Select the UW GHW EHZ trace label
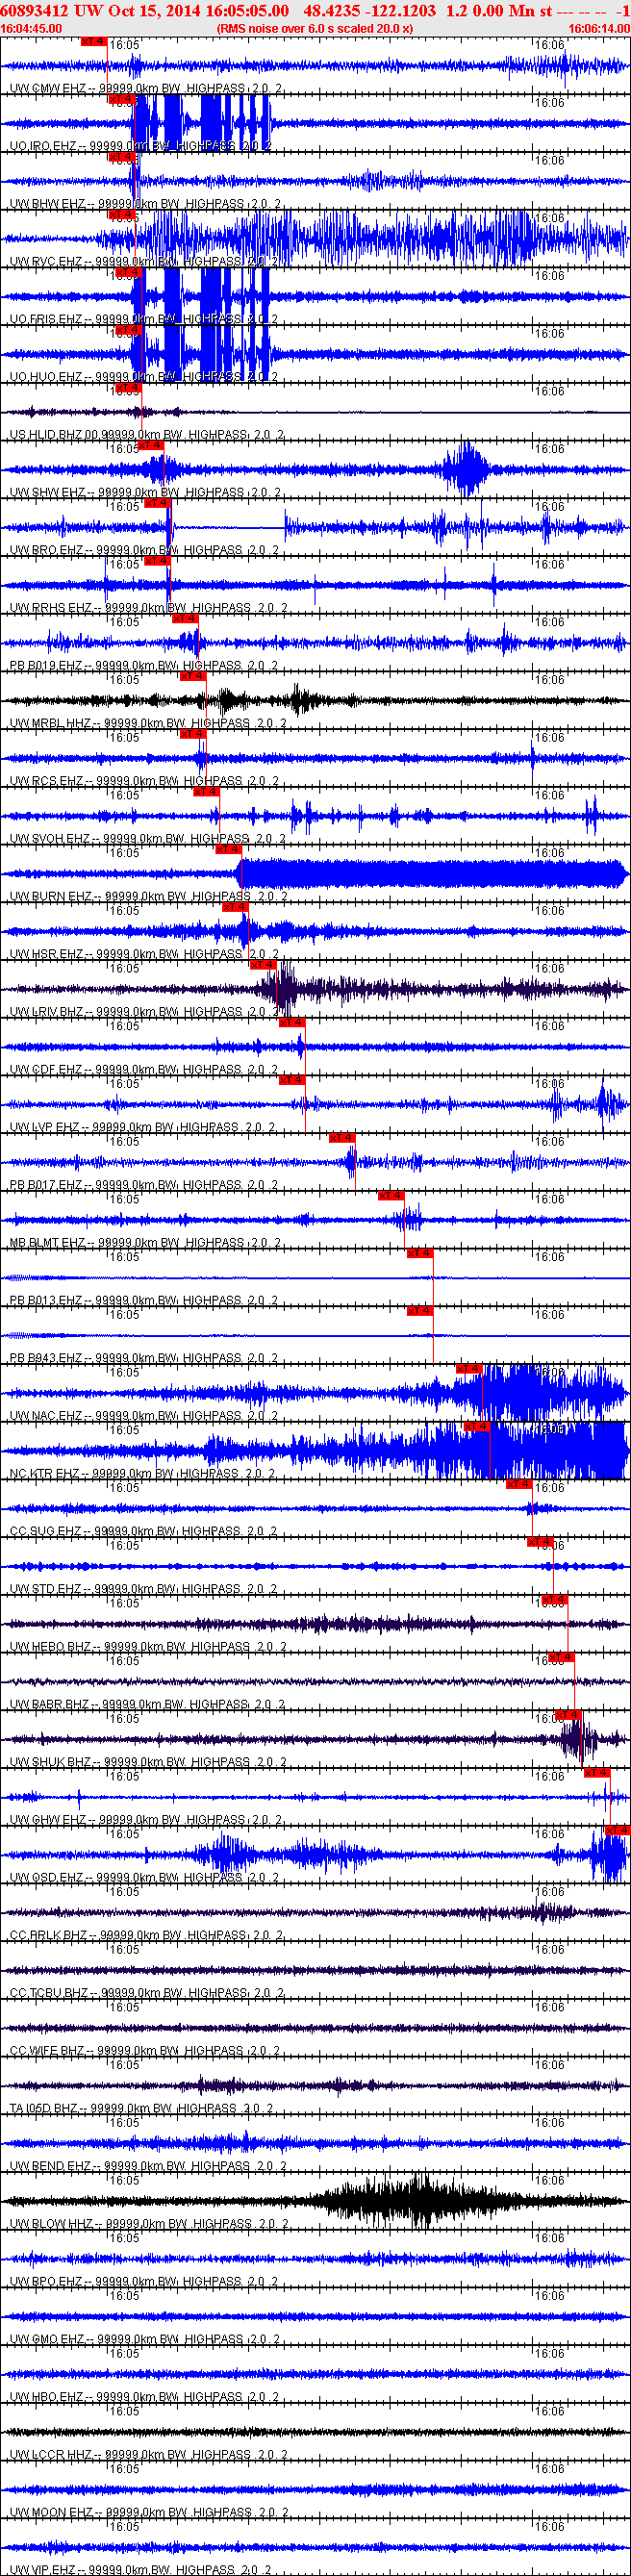 point(145,1821)
